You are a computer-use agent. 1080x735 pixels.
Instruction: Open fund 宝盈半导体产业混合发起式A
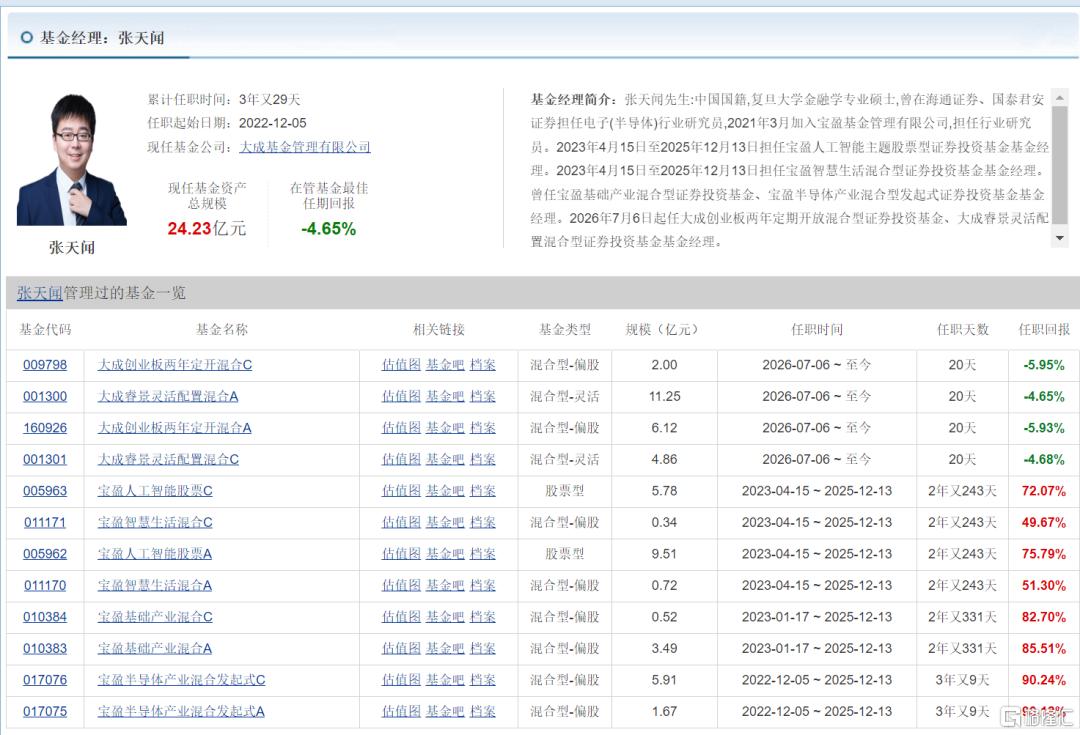pyautogui.click(x=181, y=712)
